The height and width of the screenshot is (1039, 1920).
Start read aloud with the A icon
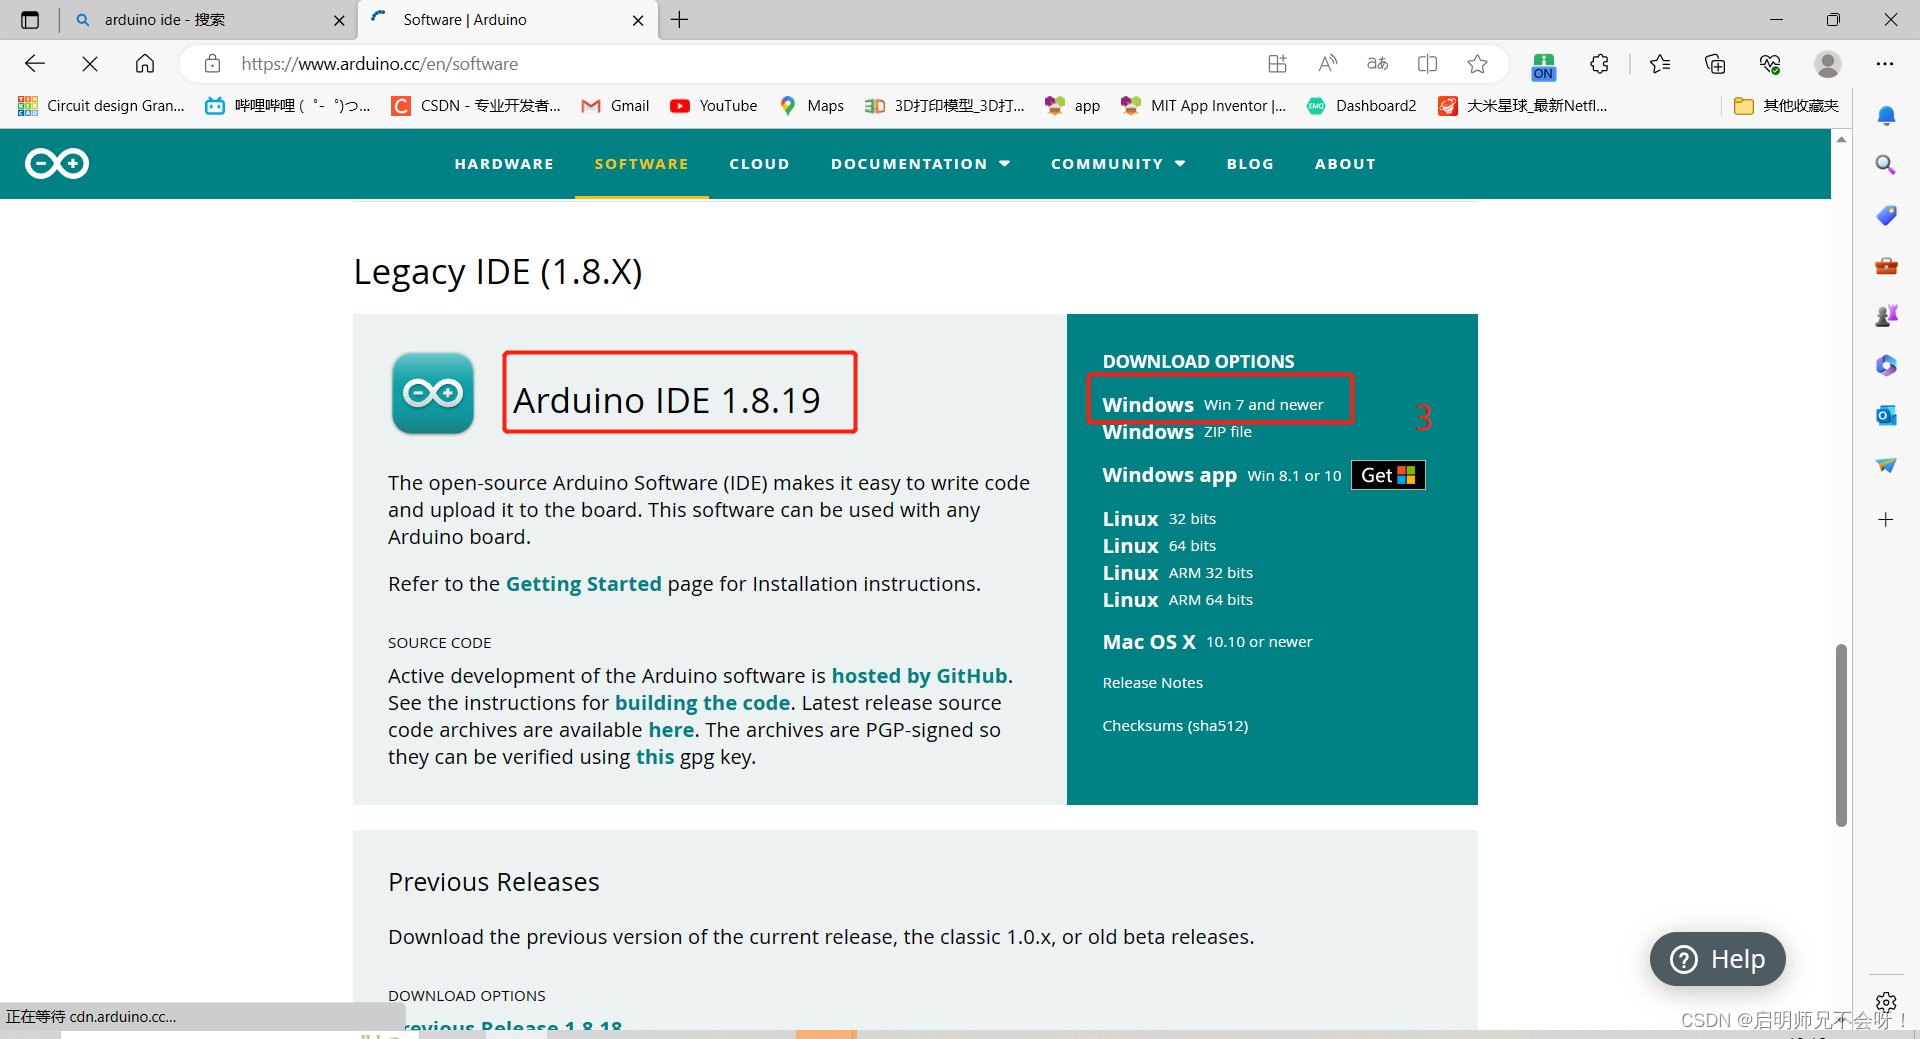(1327, 64)
